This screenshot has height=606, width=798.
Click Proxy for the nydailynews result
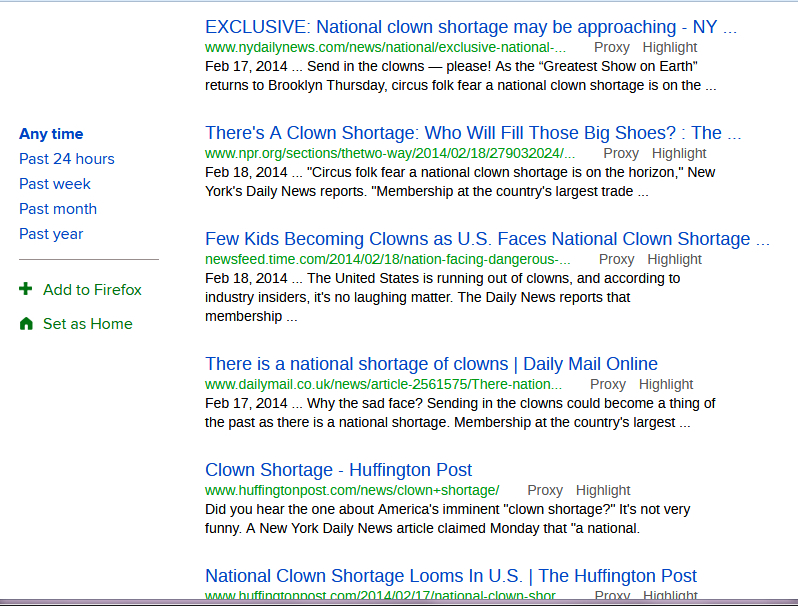click(x=612, y=47)
